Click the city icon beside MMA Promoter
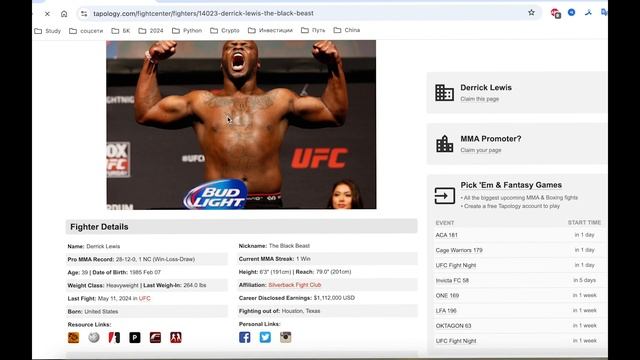The width and height of the screenshot is (640, 360). tap(444, 144)
